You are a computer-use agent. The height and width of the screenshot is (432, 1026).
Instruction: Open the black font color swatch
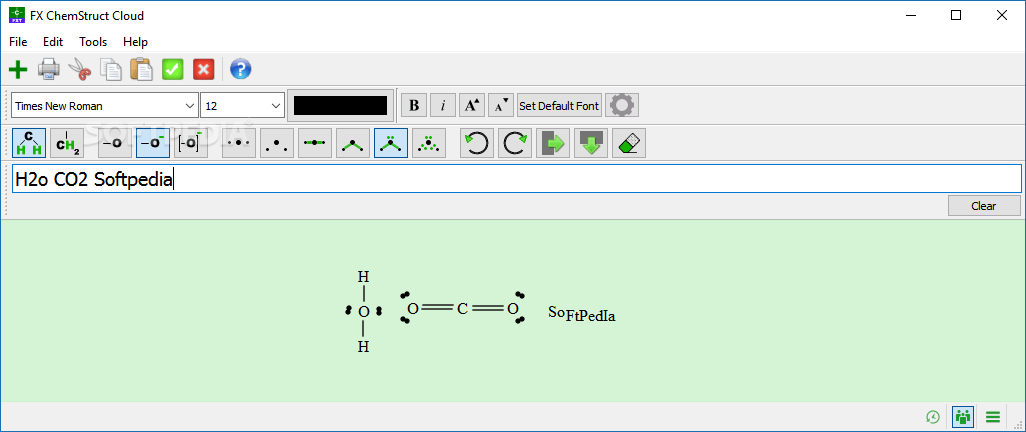[x=340, y=105]
